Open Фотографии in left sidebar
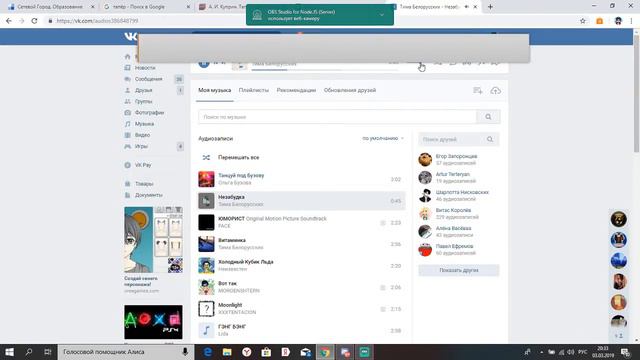This screenshot has height=360, width=640. tap(149, 112)
